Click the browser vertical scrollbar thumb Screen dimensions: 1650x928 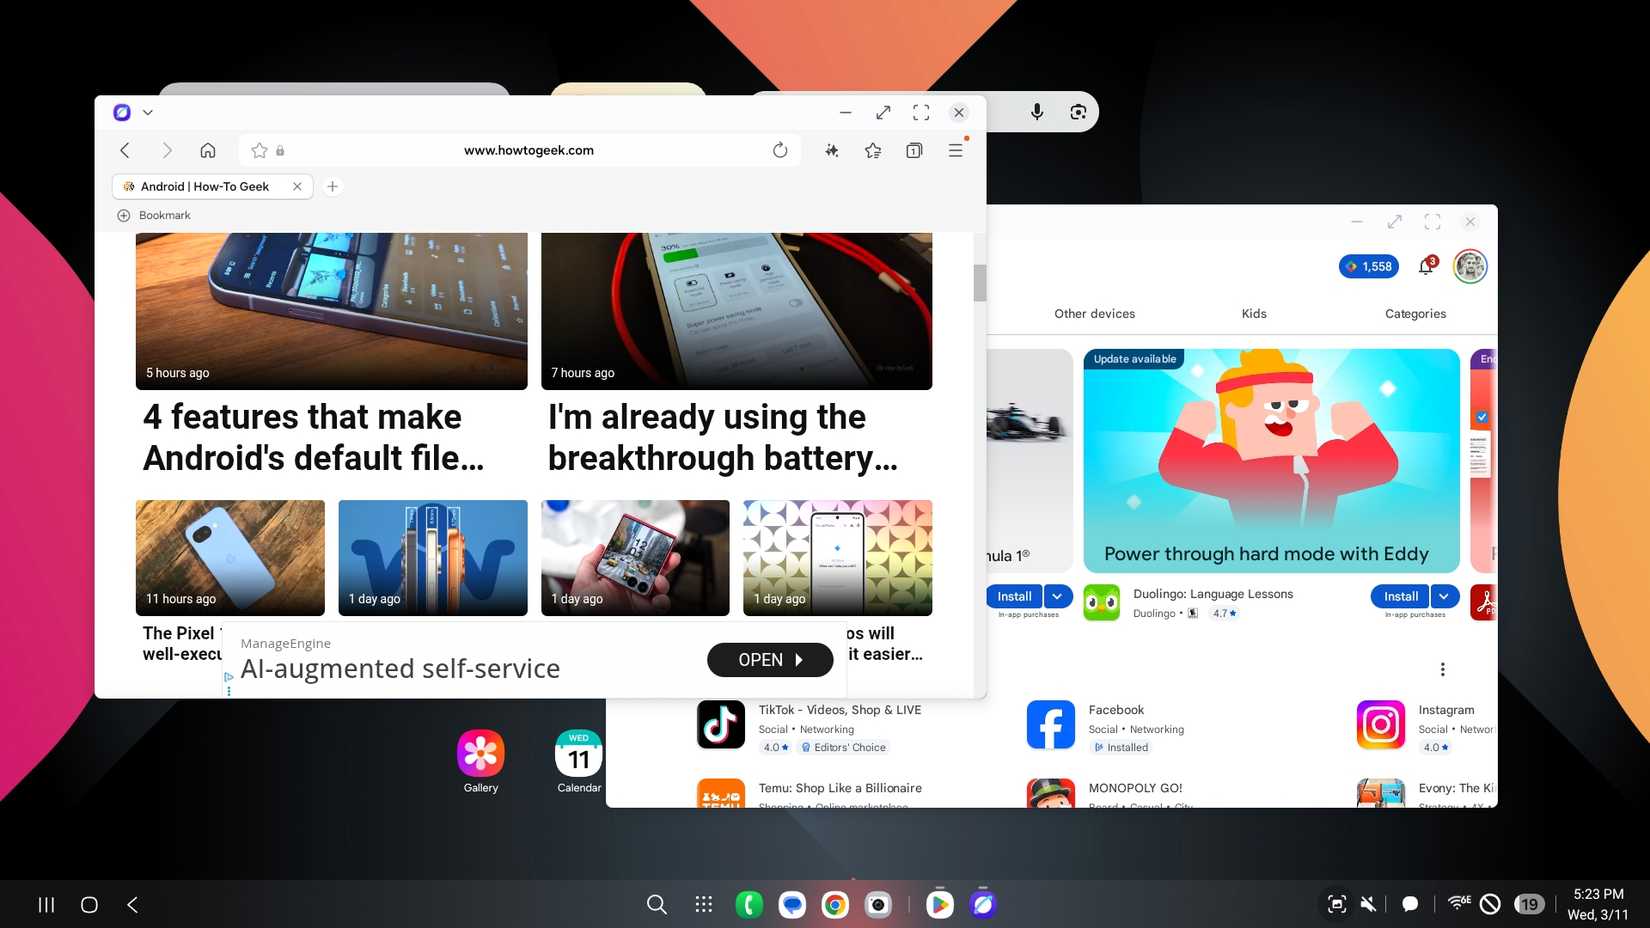click(980, 282)
